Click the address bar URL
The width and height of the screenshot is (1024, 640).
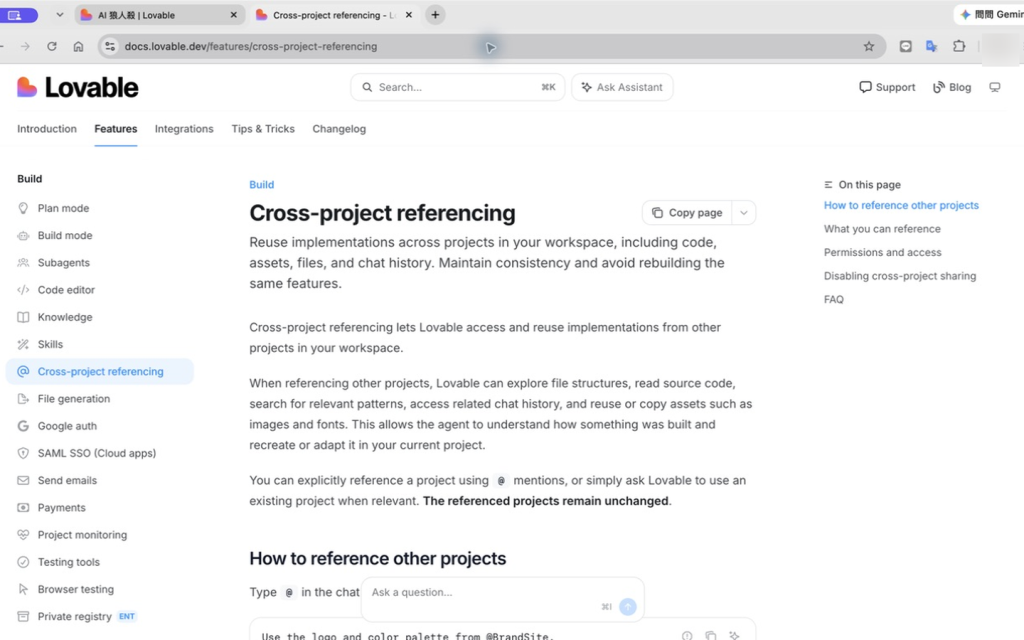(x=251, y=46)
